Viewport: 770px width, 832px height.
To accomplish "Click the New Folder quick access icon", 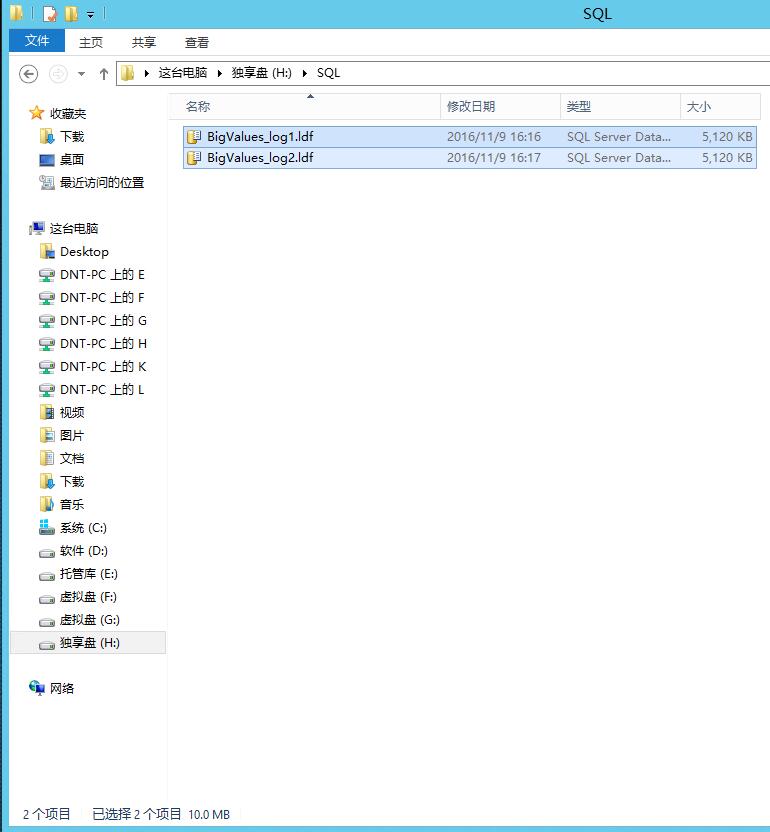I will [x=71, y=13].
